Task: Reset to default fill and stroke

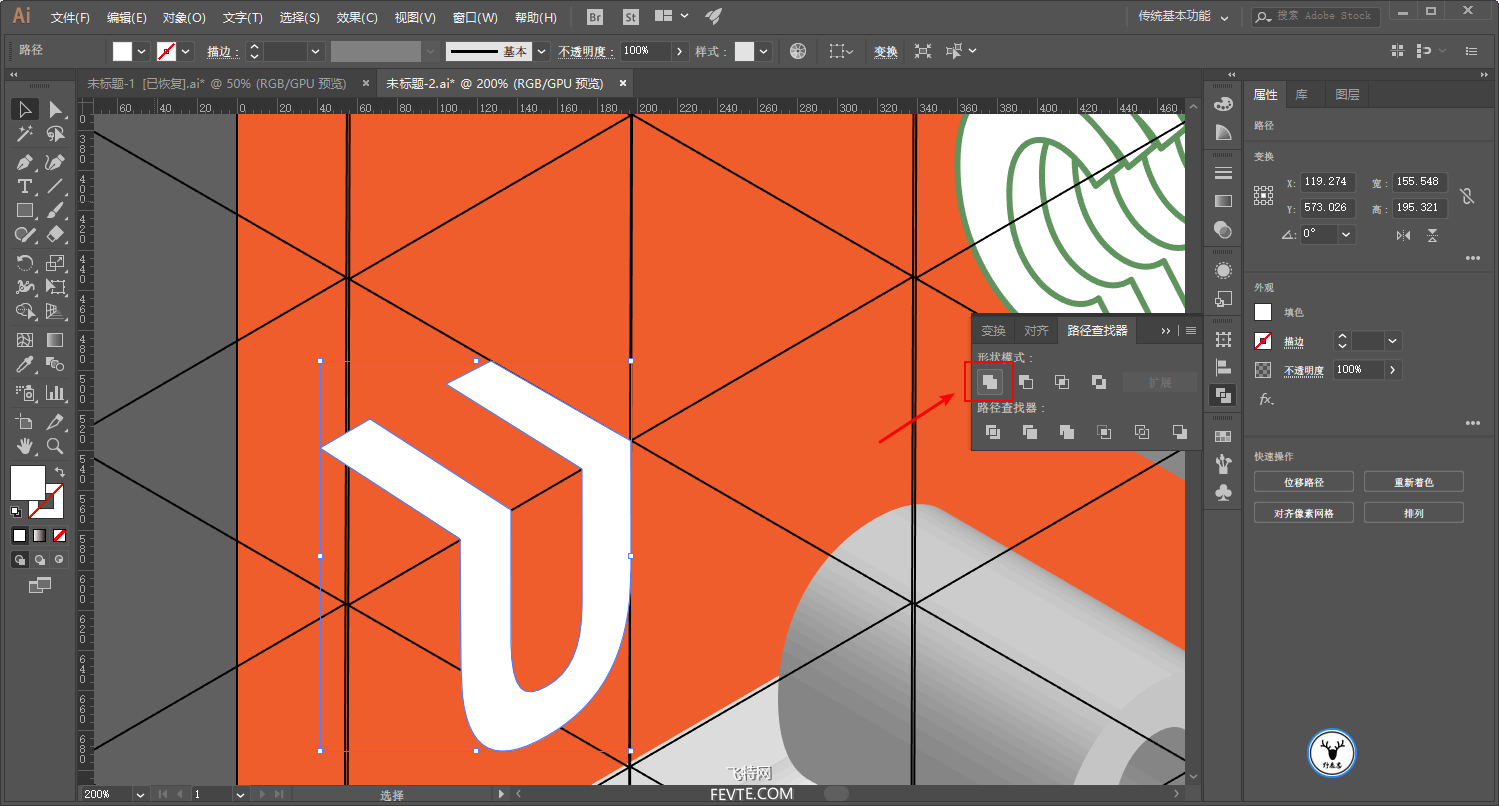Action: pyautogui.click(x=16, y=511)
